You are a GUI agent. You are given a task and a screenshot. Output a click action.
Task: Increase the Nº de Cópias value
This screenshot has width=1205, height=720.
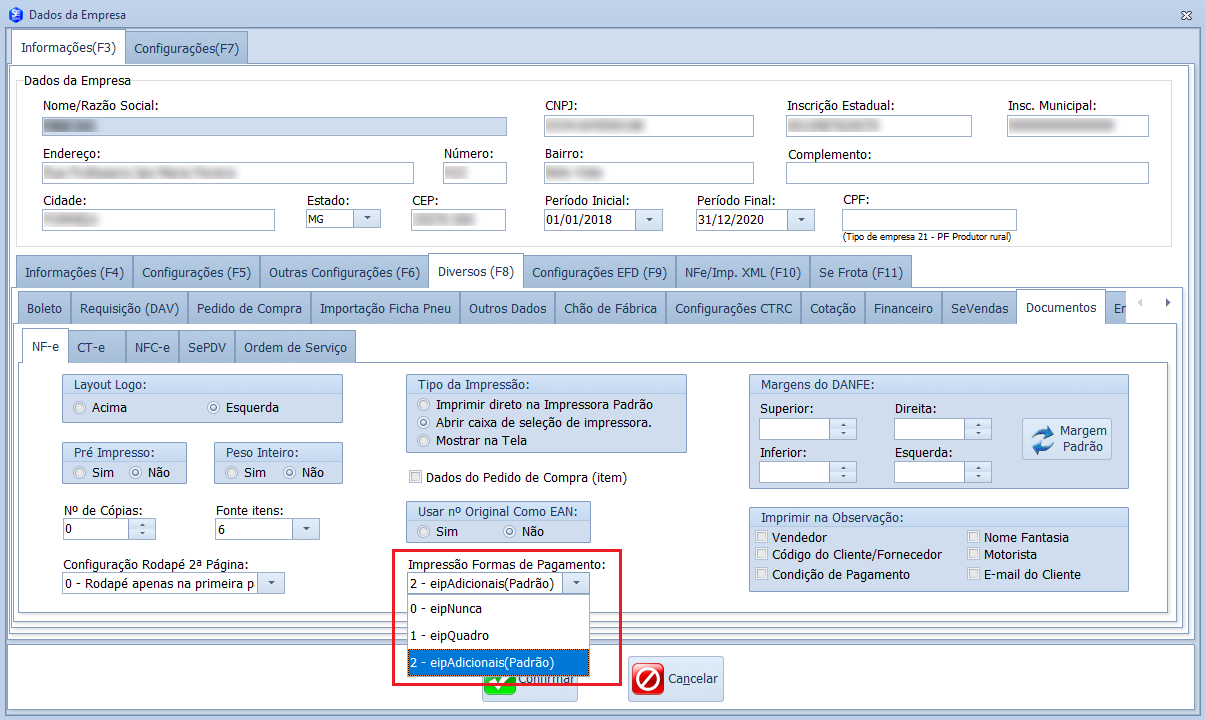click(144, 524)
